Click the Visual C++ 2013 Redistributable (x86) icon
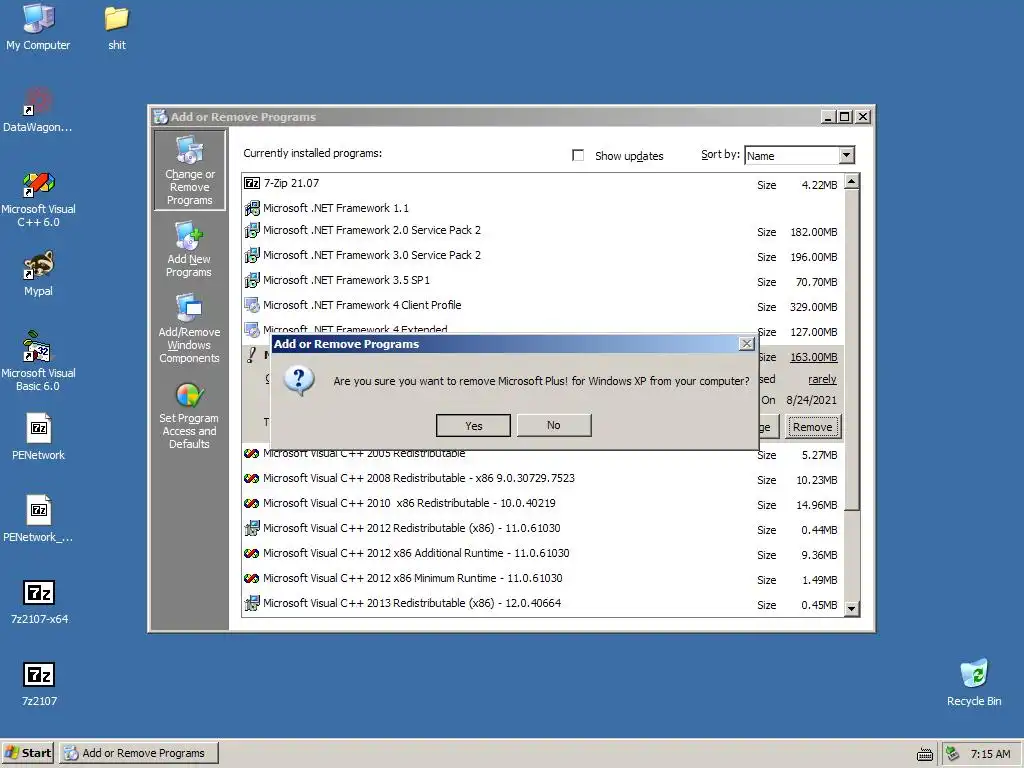Image resolution: width=1024 pixels, height=768 pixels. pos(252,603)
